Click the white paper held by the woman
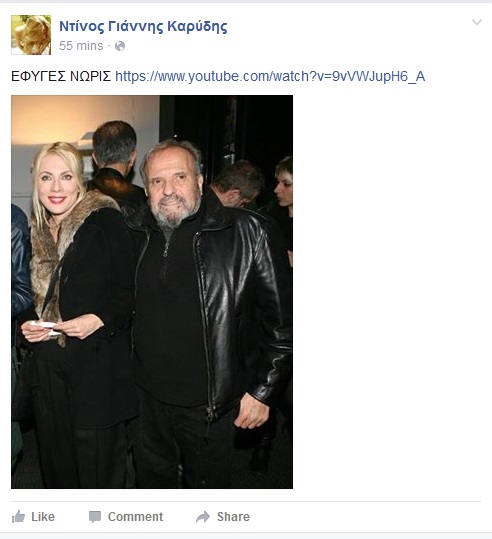Screen dimensions: 492x539 [x=44, y=327]
